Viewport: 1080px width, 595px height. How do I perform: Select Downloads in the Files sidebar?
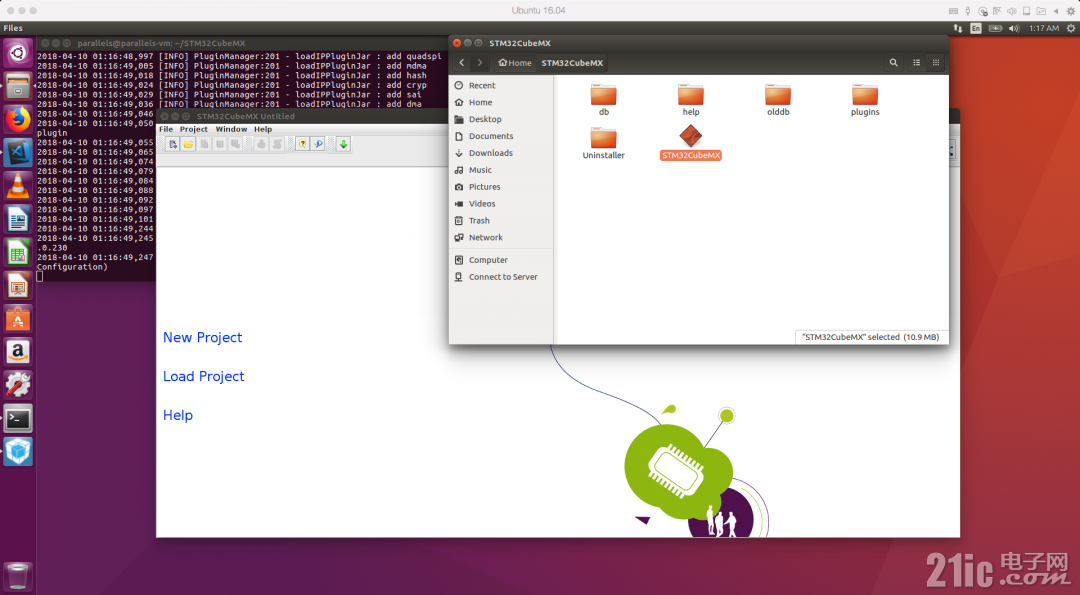tap(501, 153)
